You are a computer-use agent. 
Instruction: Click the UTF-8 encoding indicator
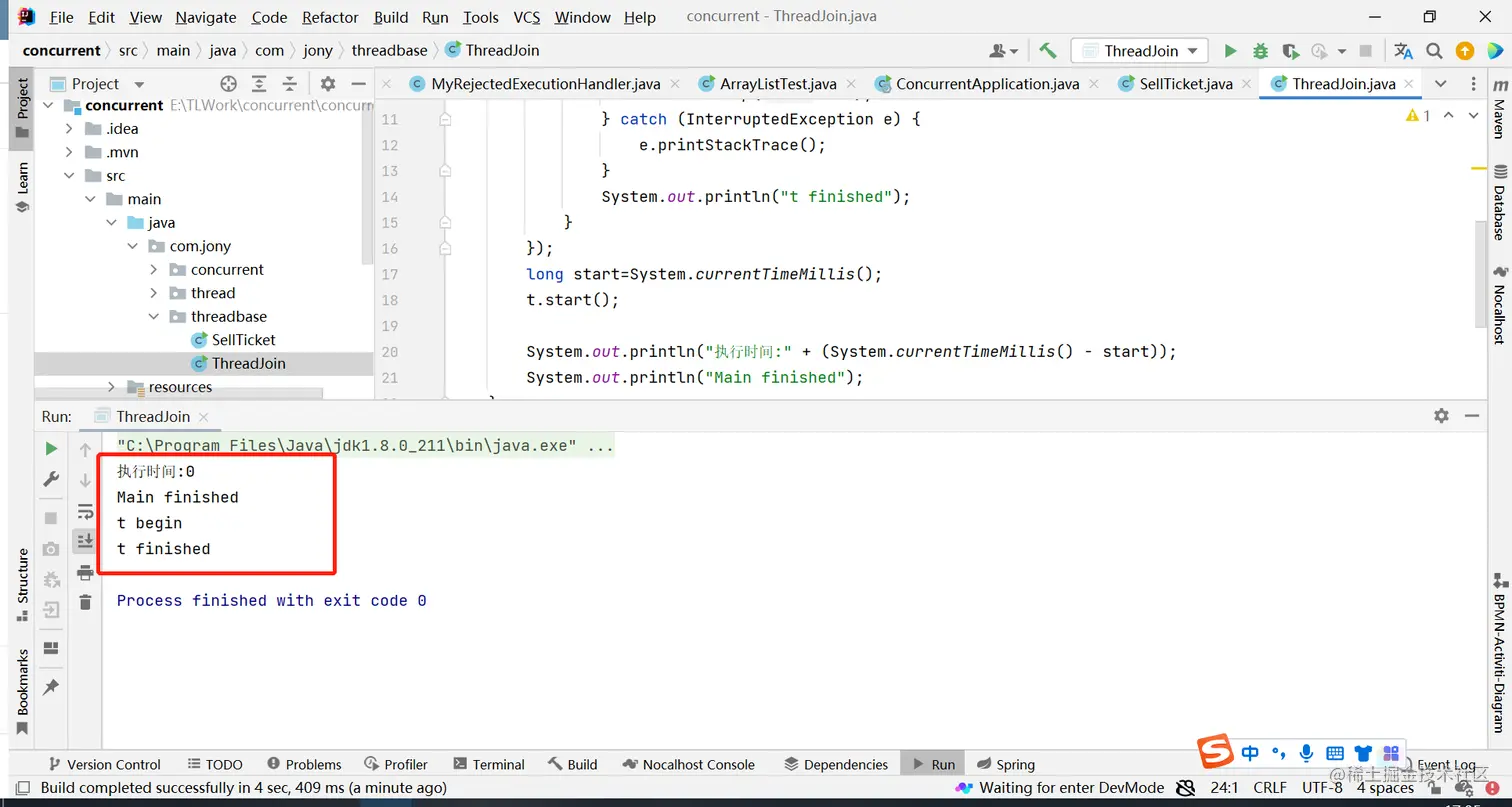(1322, 788)
